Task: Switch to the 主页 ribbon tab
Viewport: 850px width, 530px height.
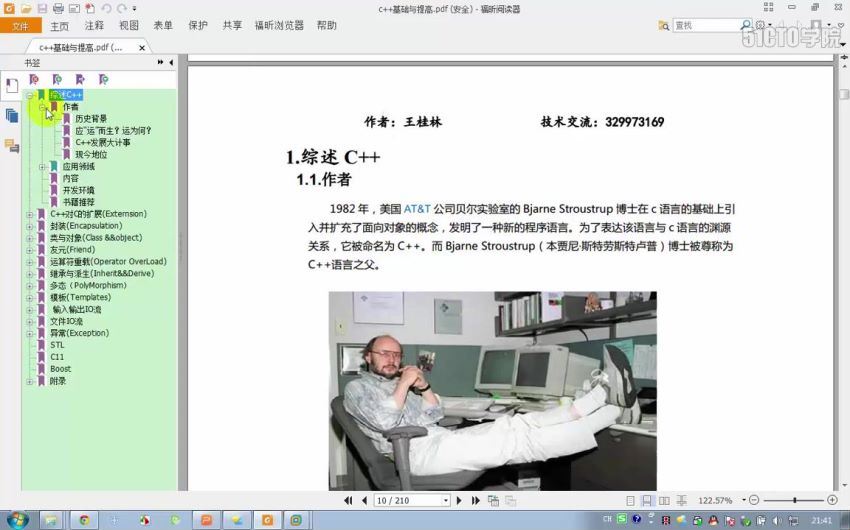Action: tap(60, 25)
